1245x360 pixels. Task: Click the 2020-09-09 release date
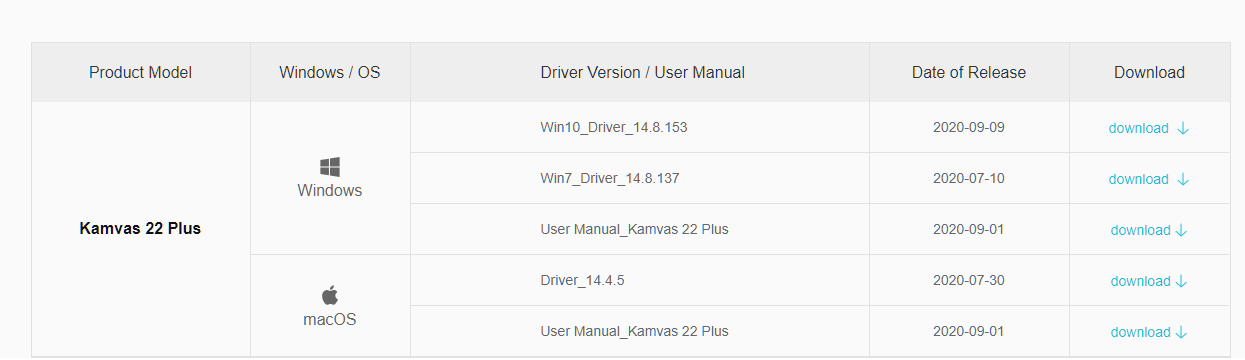969,127
